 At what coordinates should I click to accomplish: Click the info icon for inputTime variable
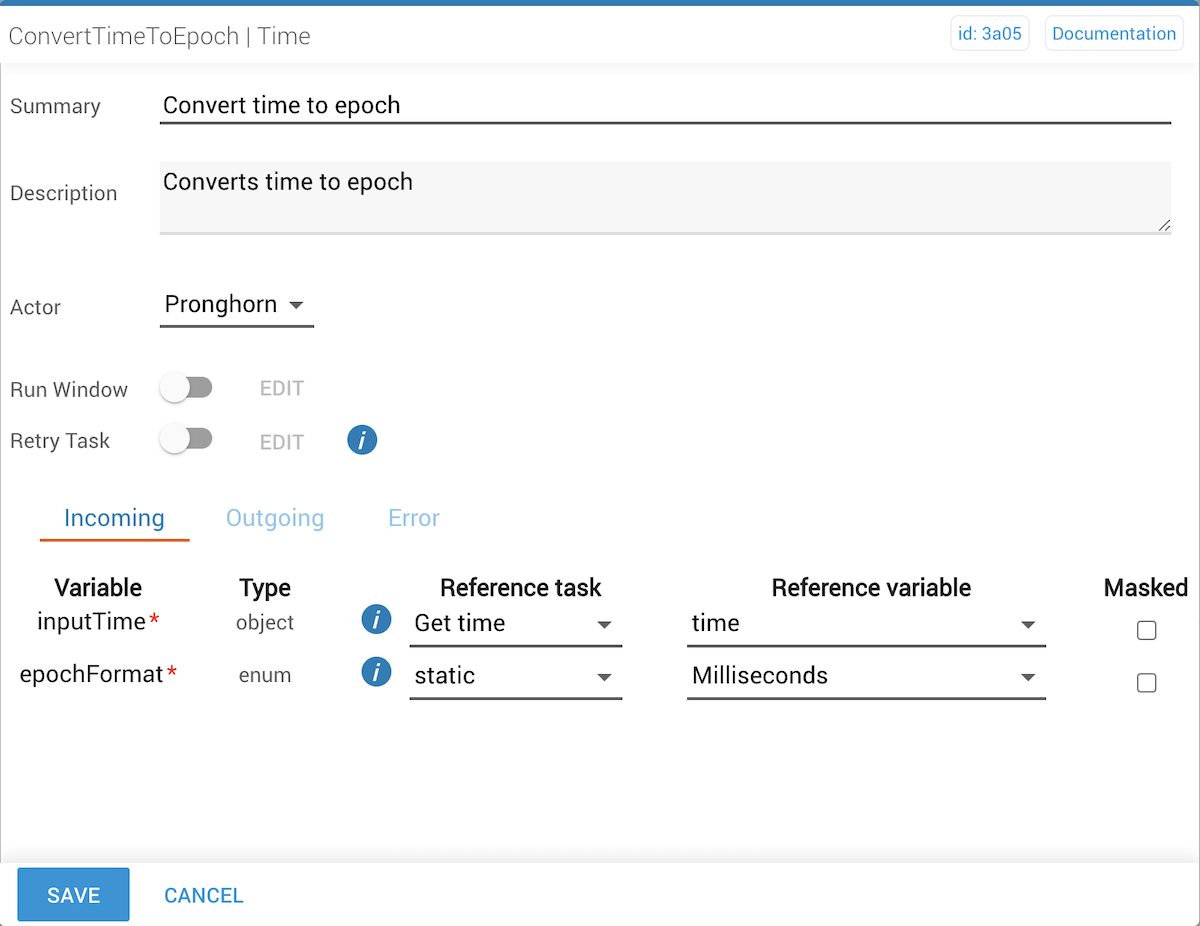click(376, 621)
